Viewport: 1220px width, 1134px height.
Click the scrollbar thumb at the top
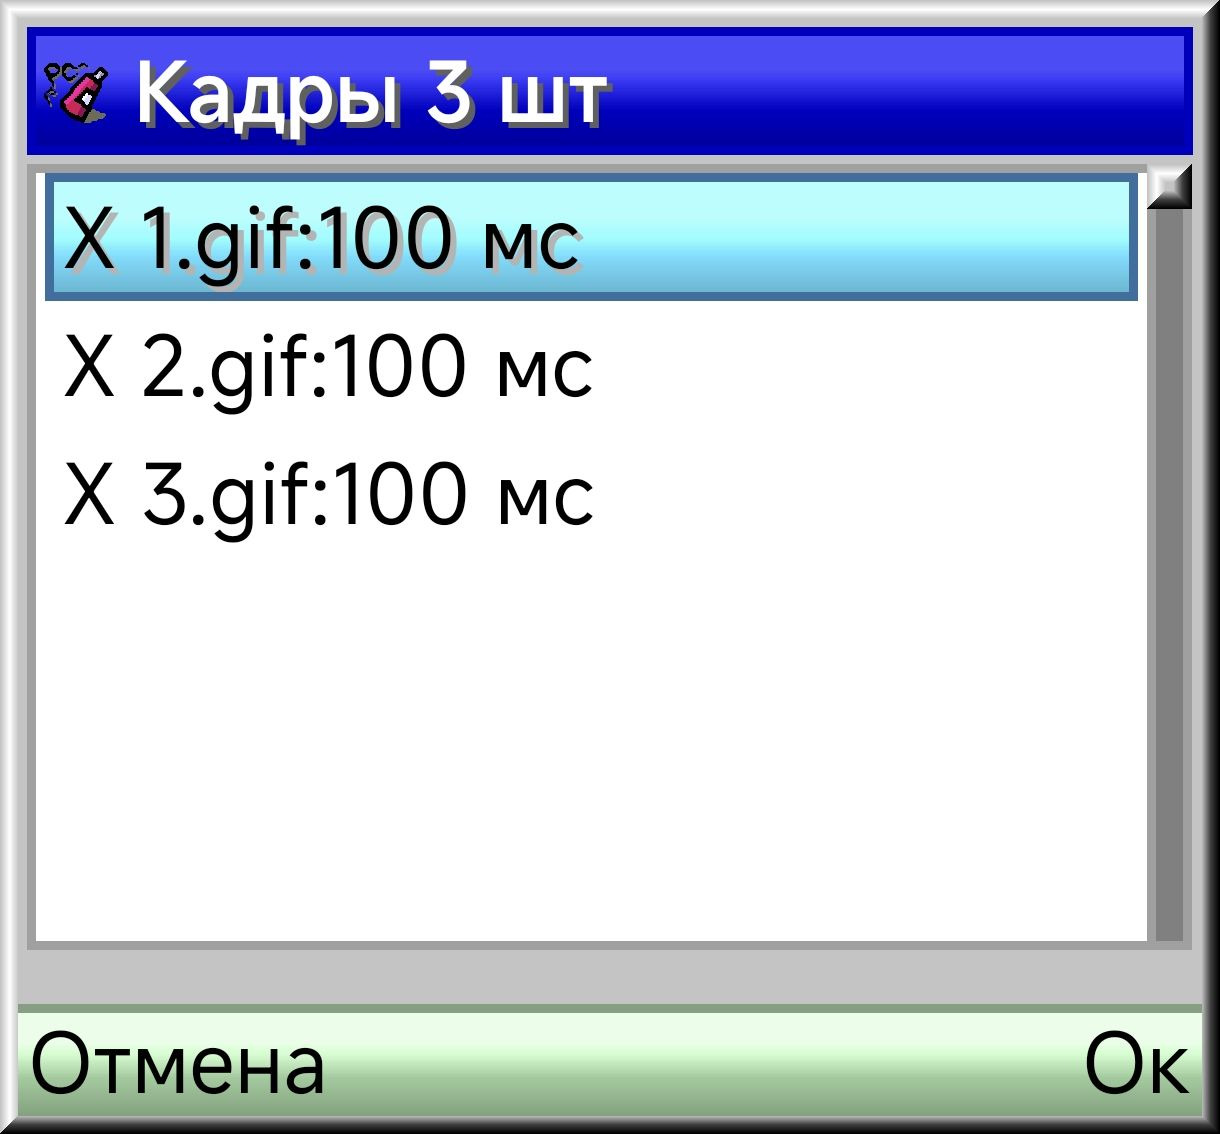pyautogui.click(x=1169, y=187)
